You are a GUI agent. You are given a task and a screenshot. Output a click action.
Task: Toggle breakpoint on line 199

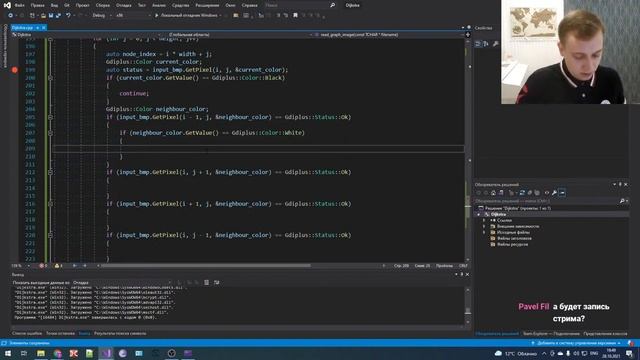(15, 70)
